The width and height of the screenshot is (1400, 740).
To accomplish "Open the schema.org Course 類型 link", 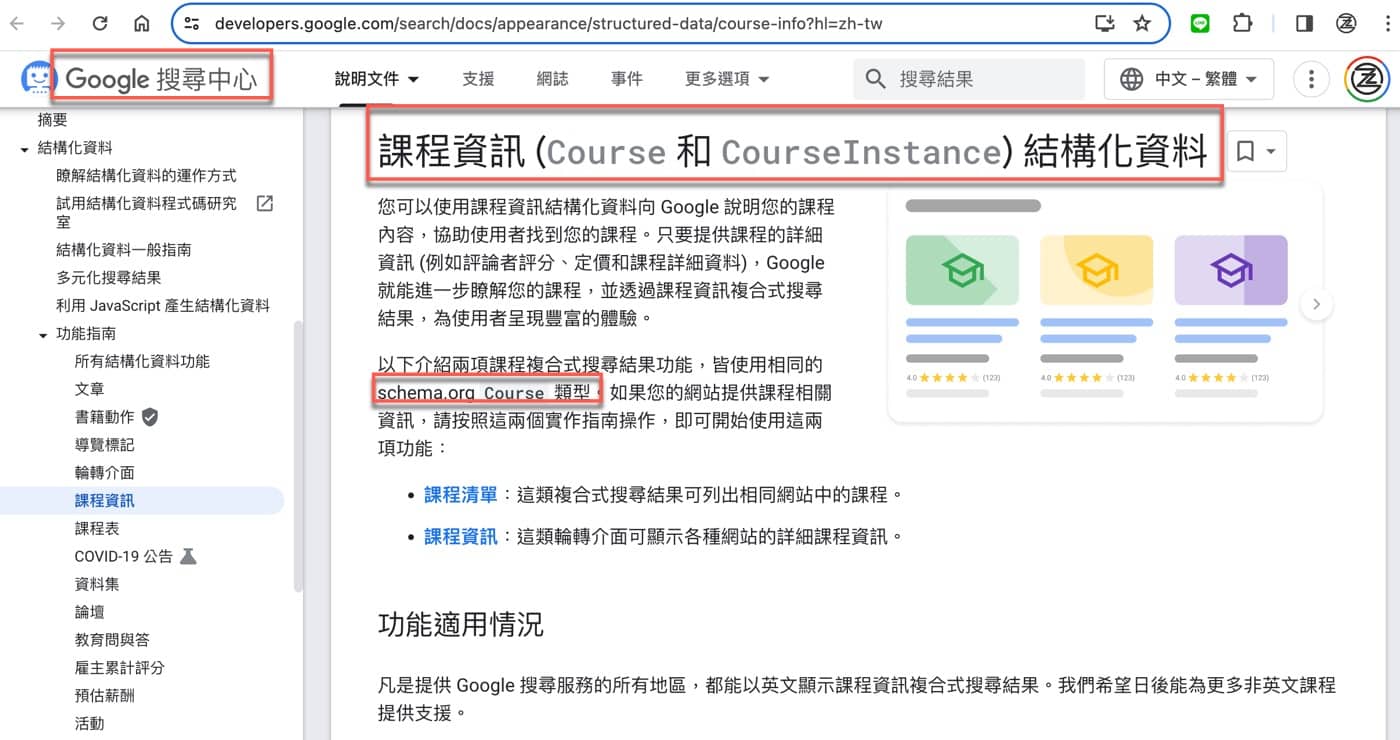I will 485,391.
